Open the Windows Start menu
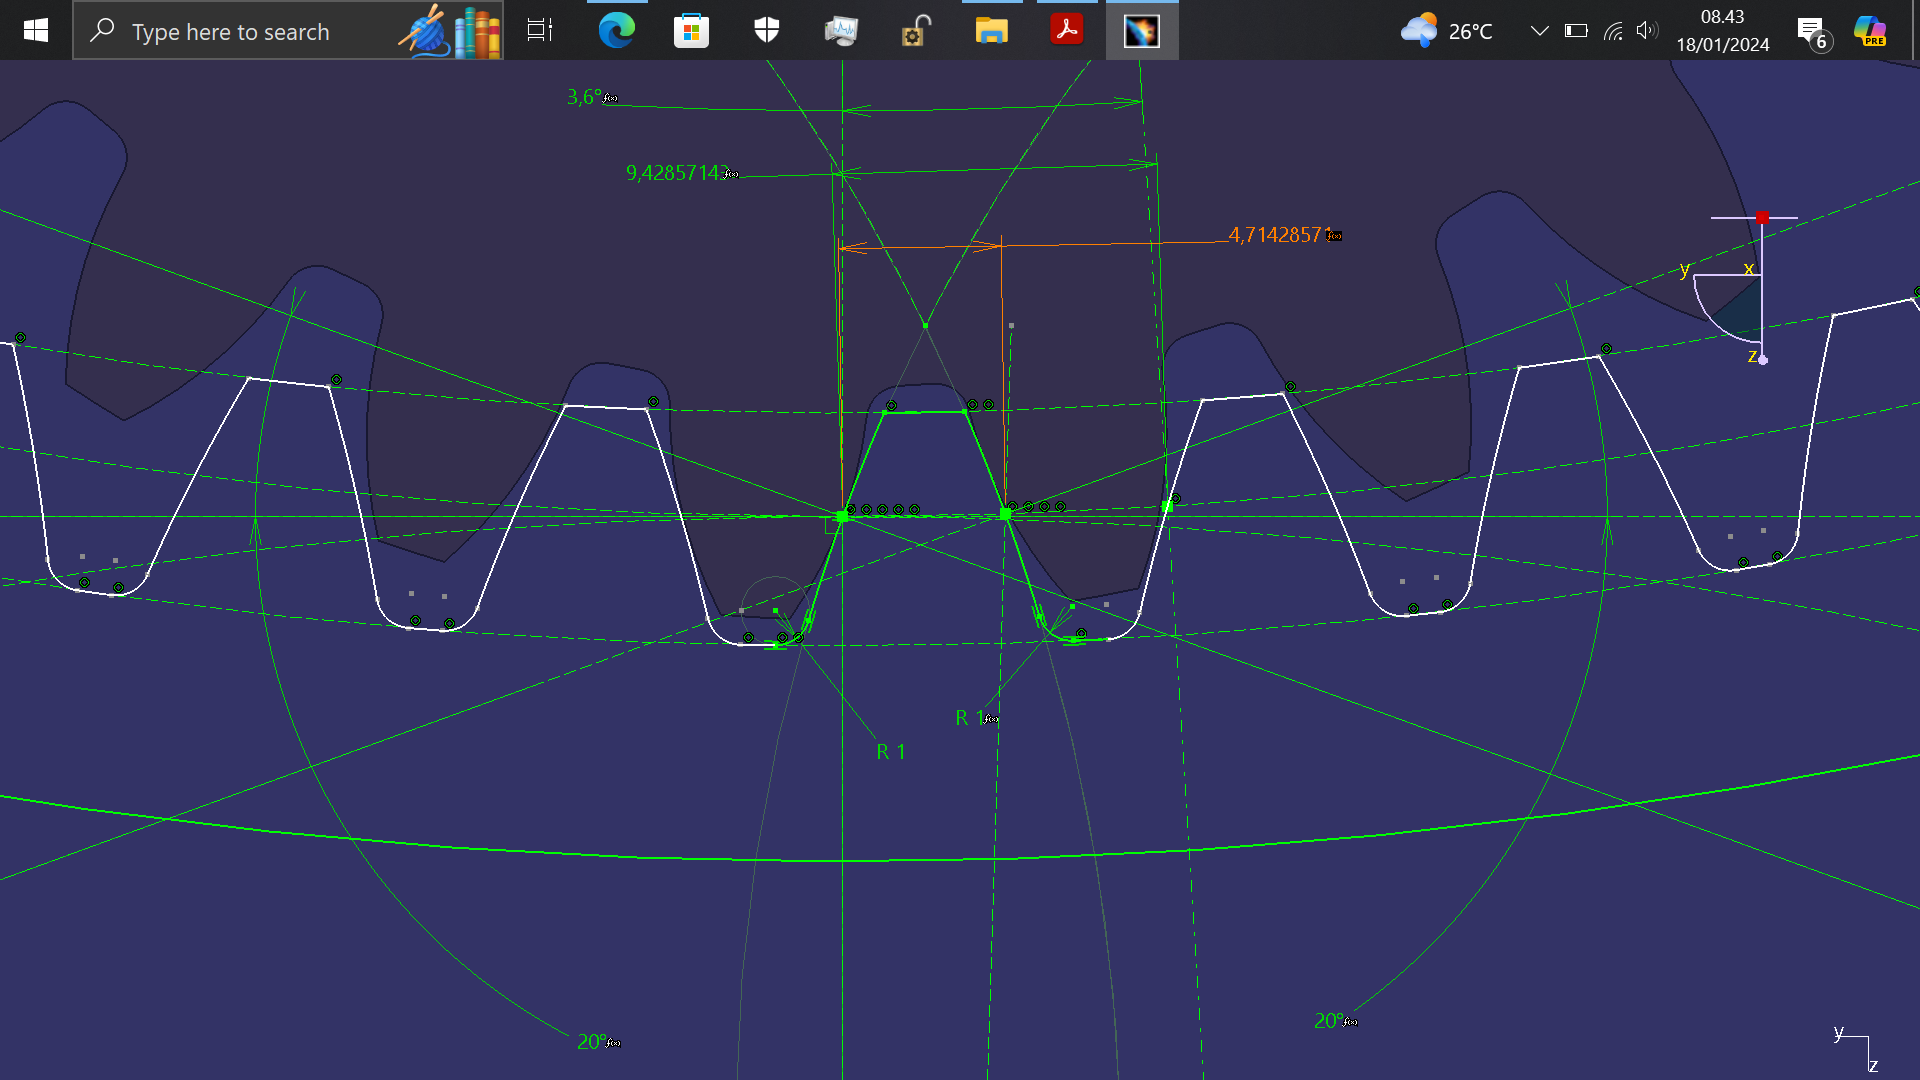The height and width of the screenshot is (1080, 1920). coord(35,30)
